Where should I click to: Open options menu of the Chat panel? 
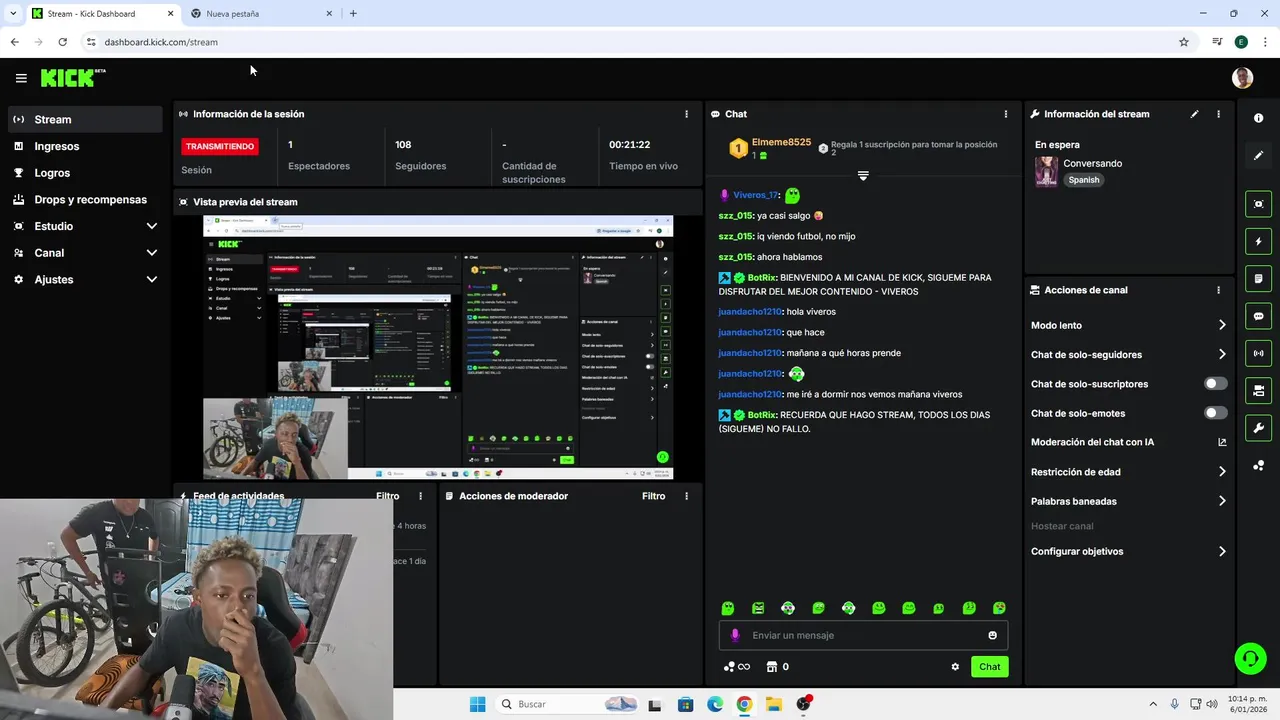click(x=1006, y=114)
